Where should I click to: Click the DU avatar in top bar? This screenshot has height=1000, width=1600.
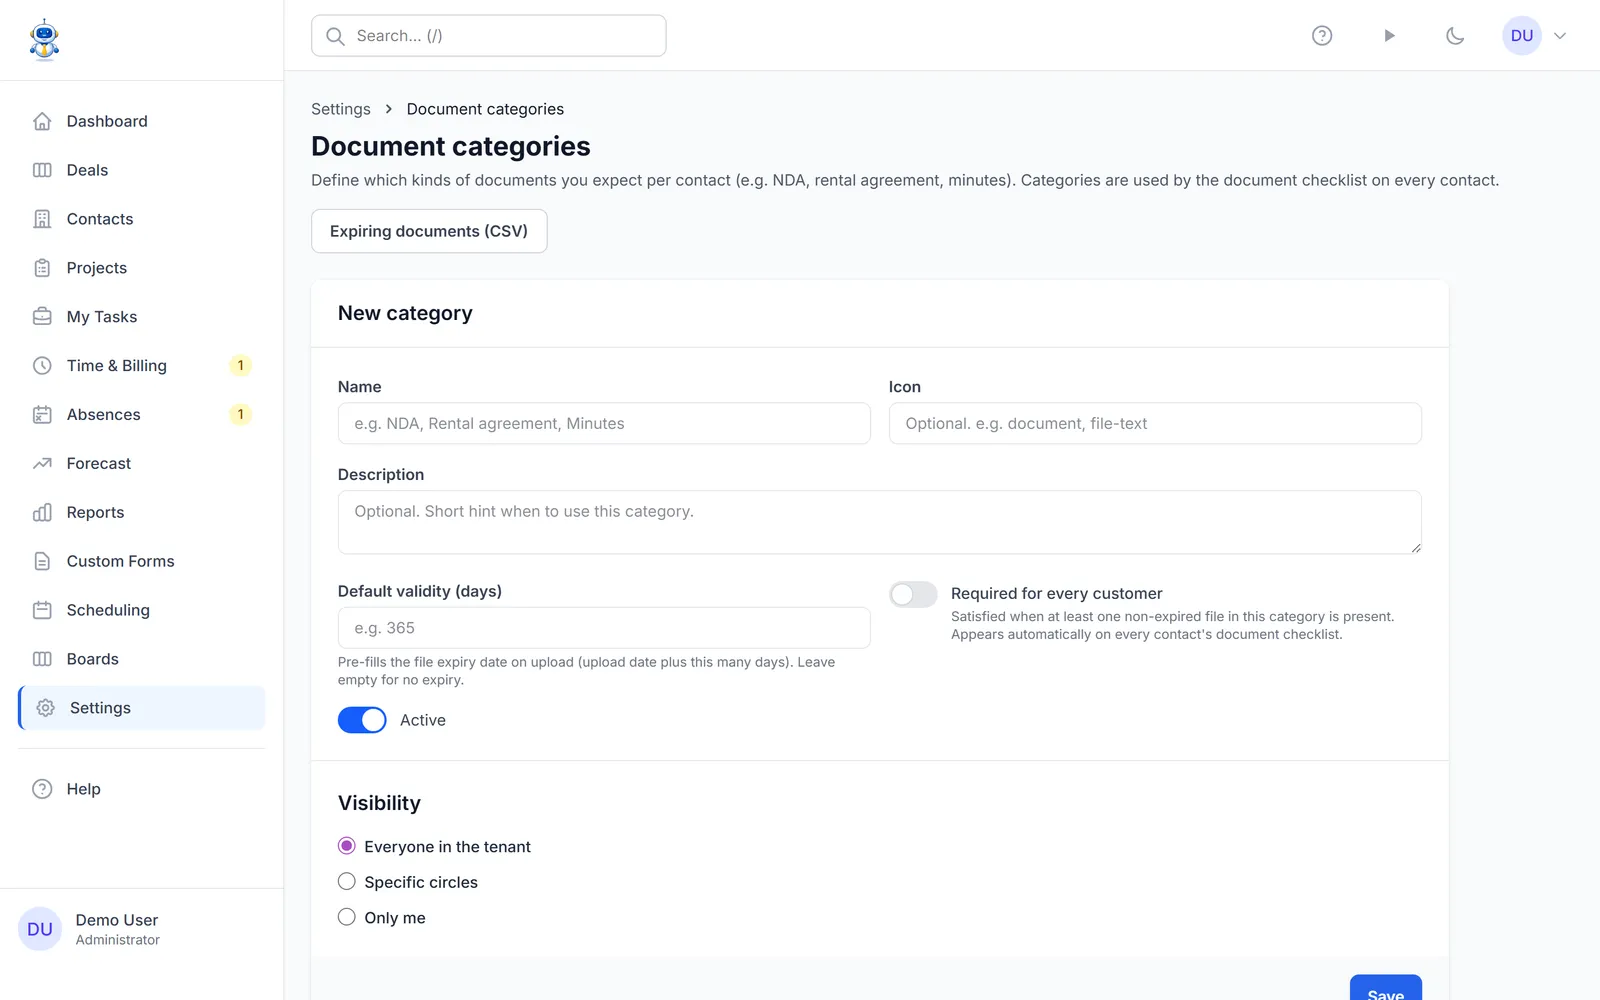[1522, 36]
